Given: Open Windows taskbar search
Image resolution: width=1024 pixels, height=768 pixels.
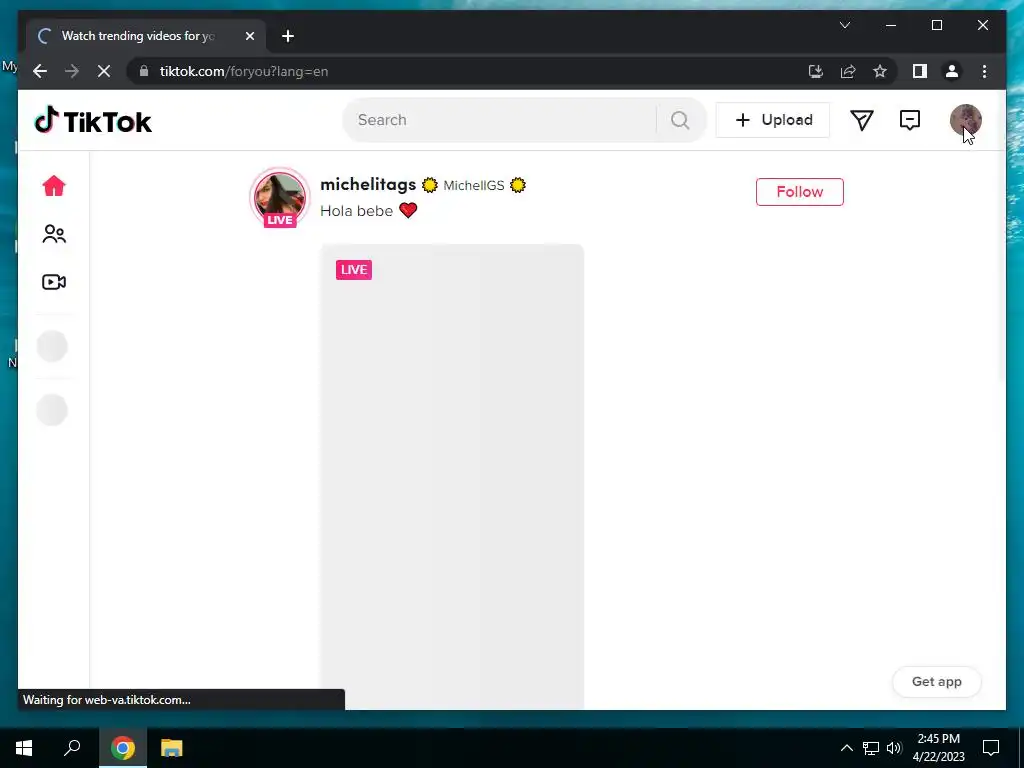Looking at the screenshot, I should (72, 748).
